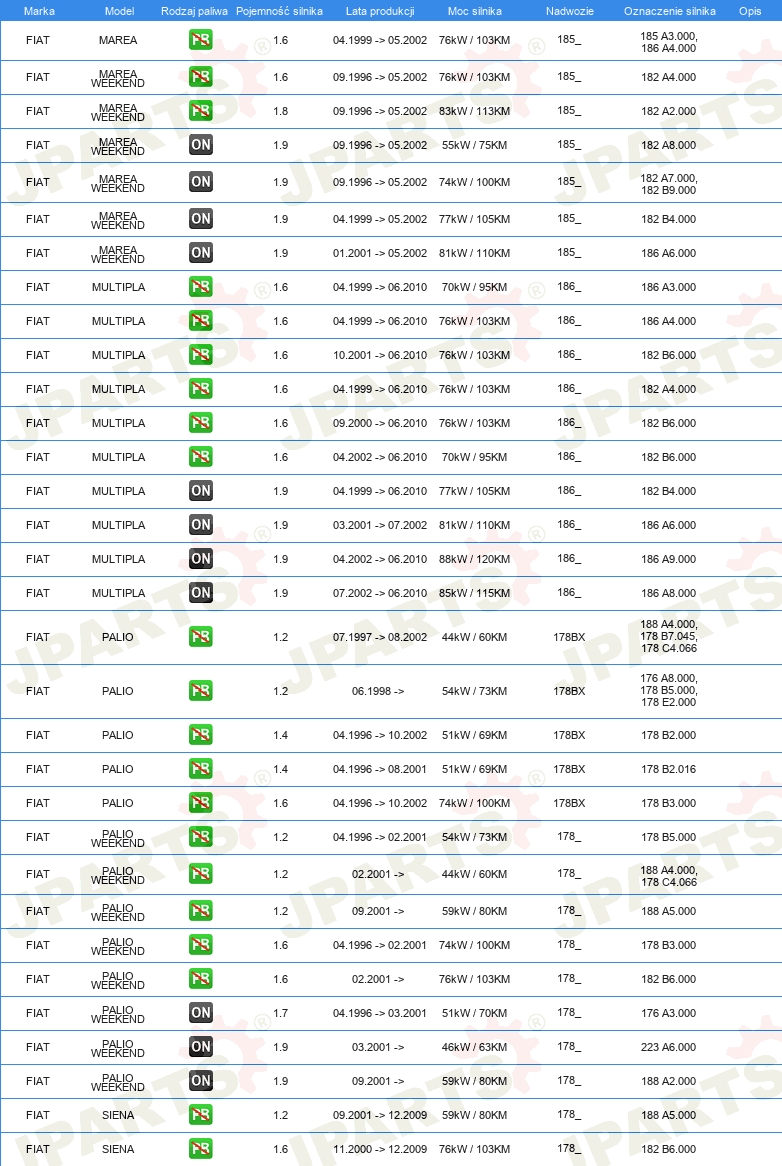782x1166 pixels.
Task: Click diesel ON icon in 223 A6.000 row
Action: pyautogui.click(x=201, y=1047)
